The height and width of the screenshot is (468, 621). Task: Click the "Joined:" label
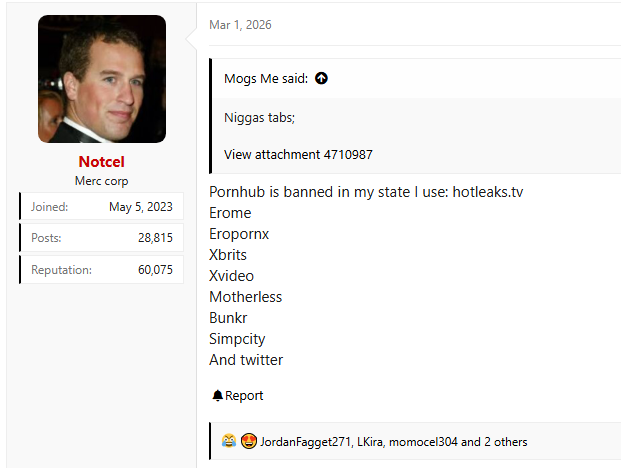coord(49,207)
